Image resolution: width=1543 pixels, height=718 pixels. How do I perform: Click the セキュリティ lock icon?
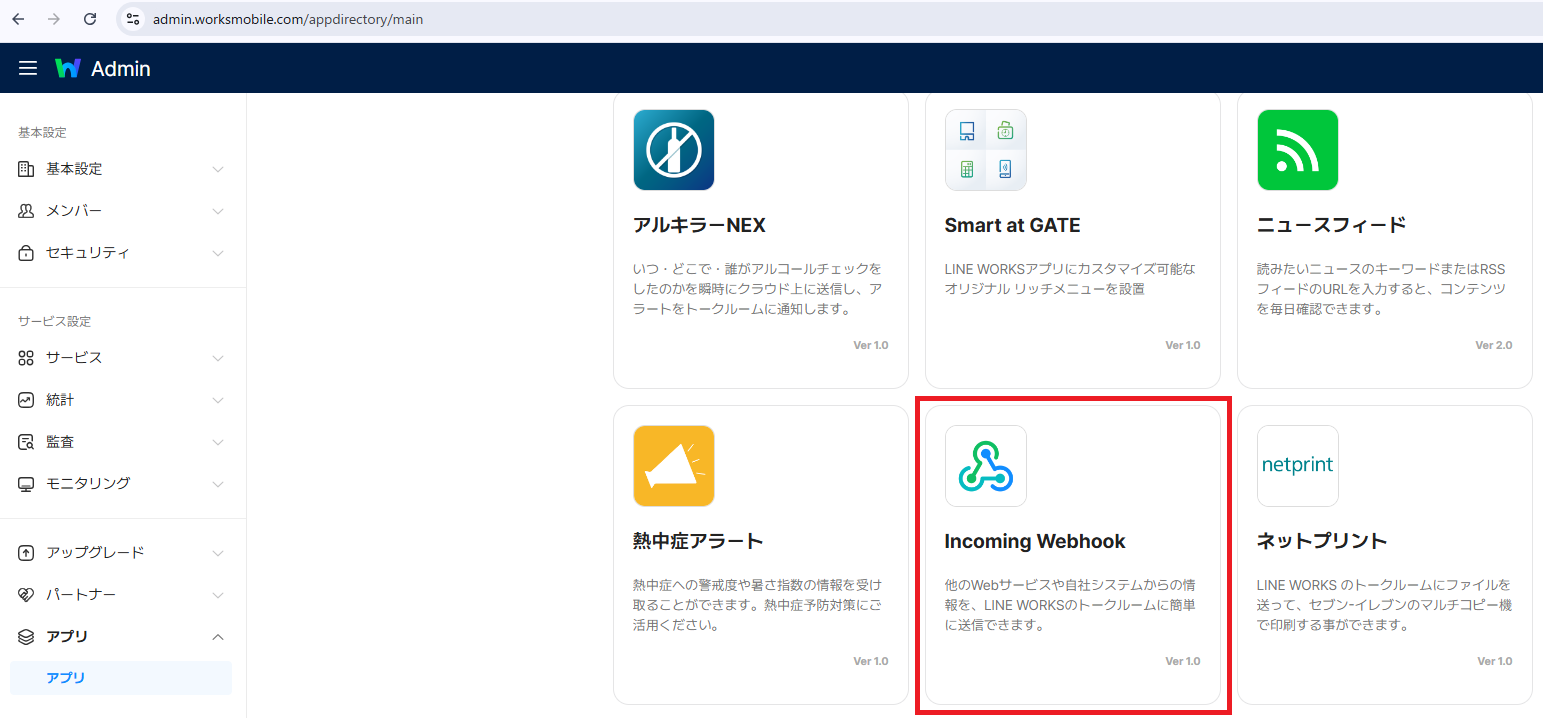click(x=26, y=253)
